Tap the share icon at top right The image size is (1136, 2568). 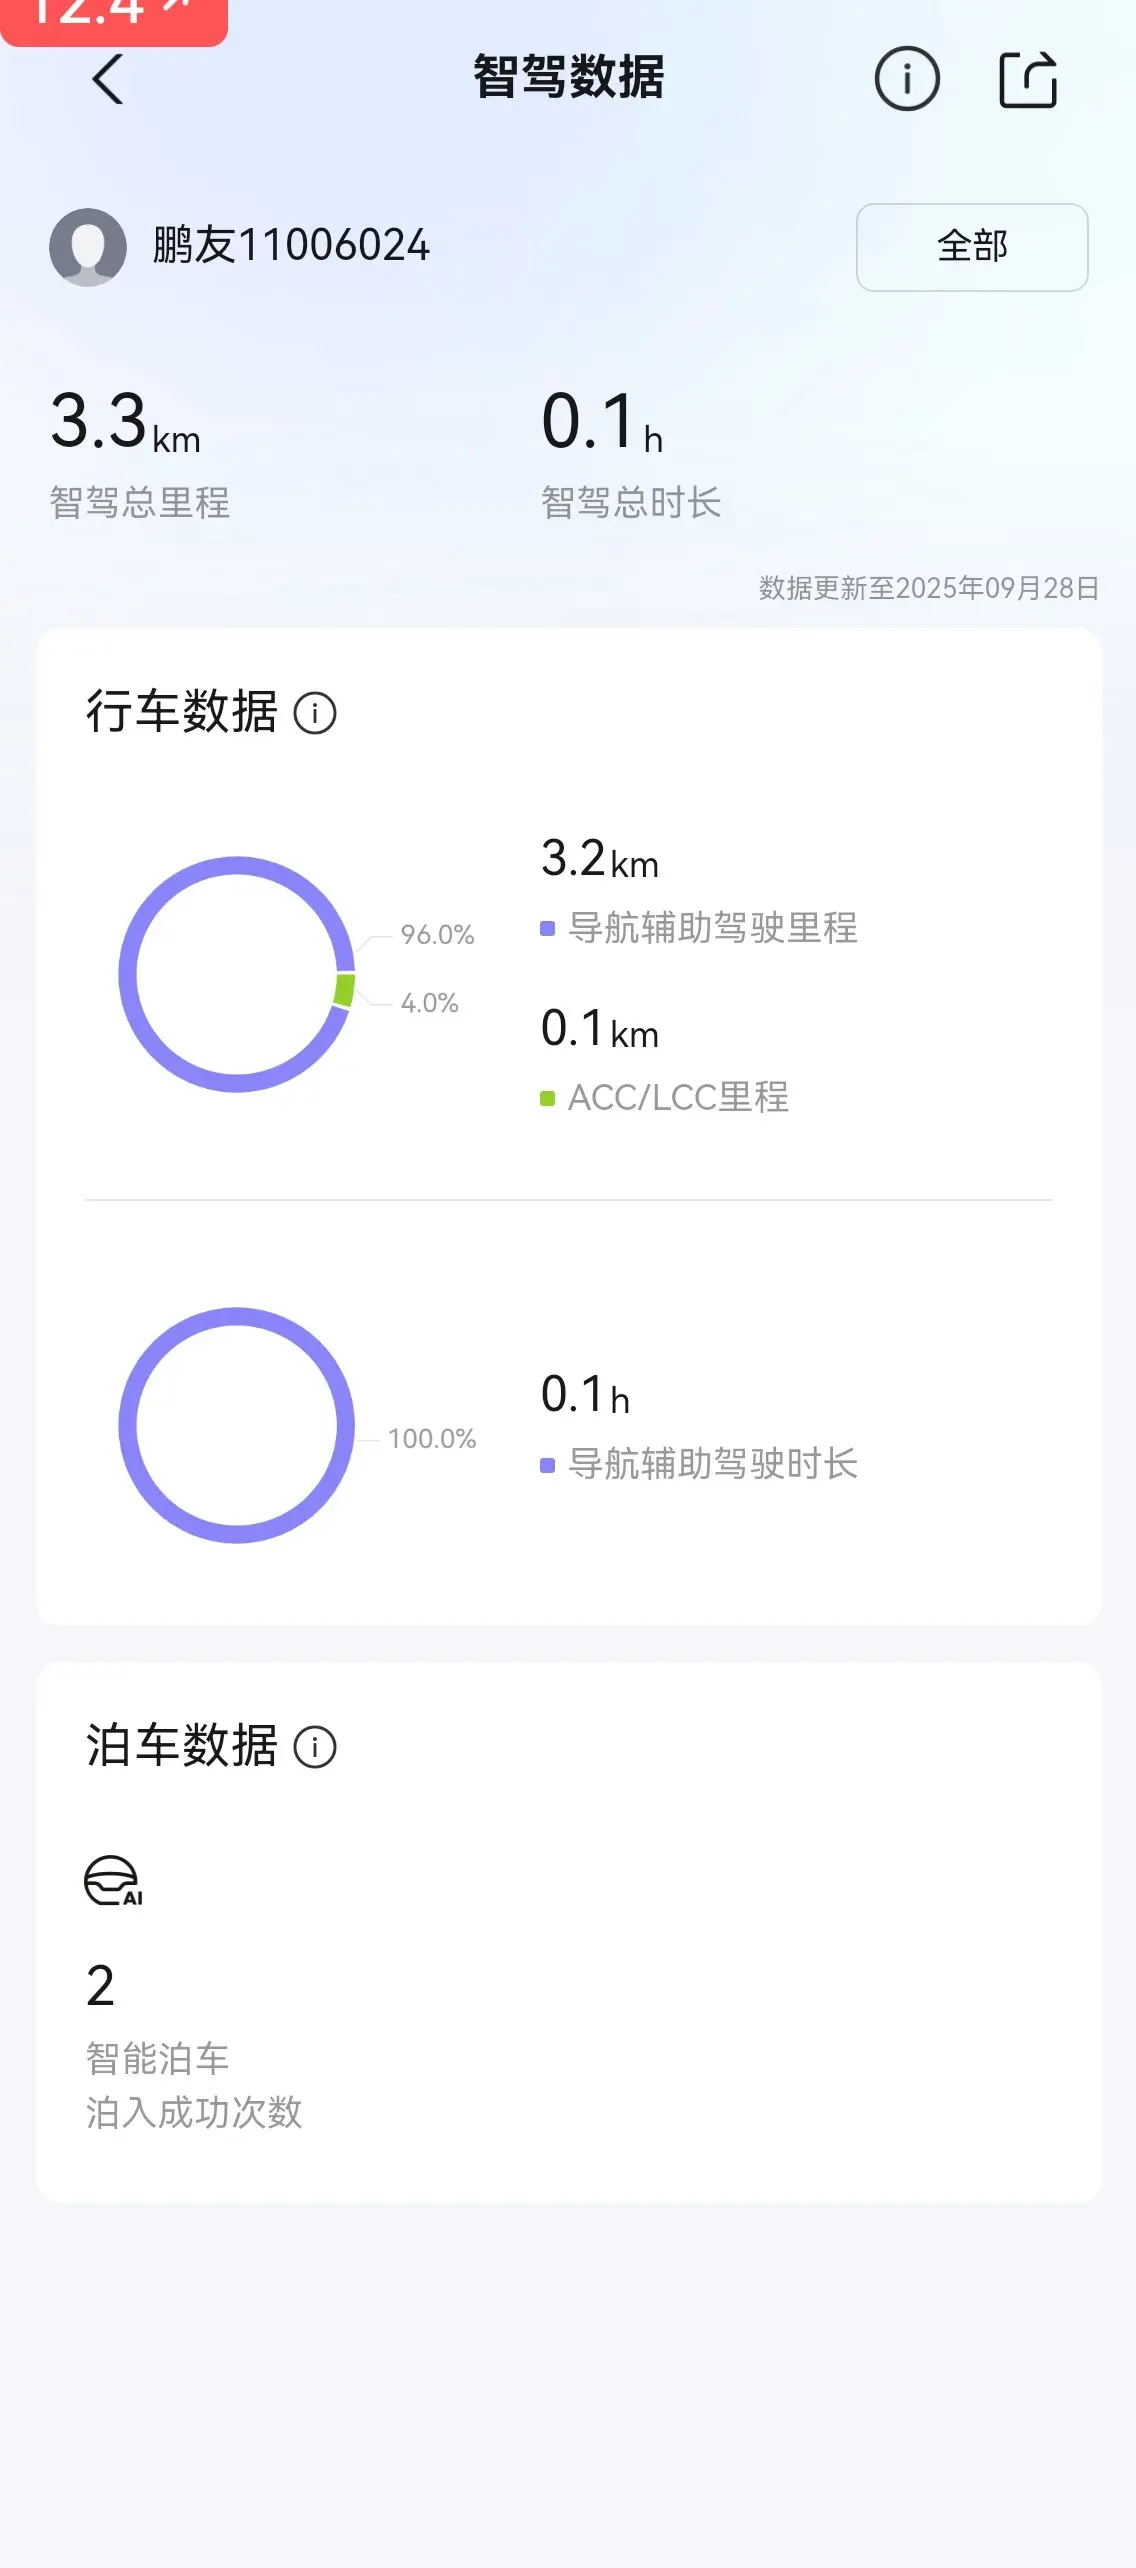[1028, 79]
